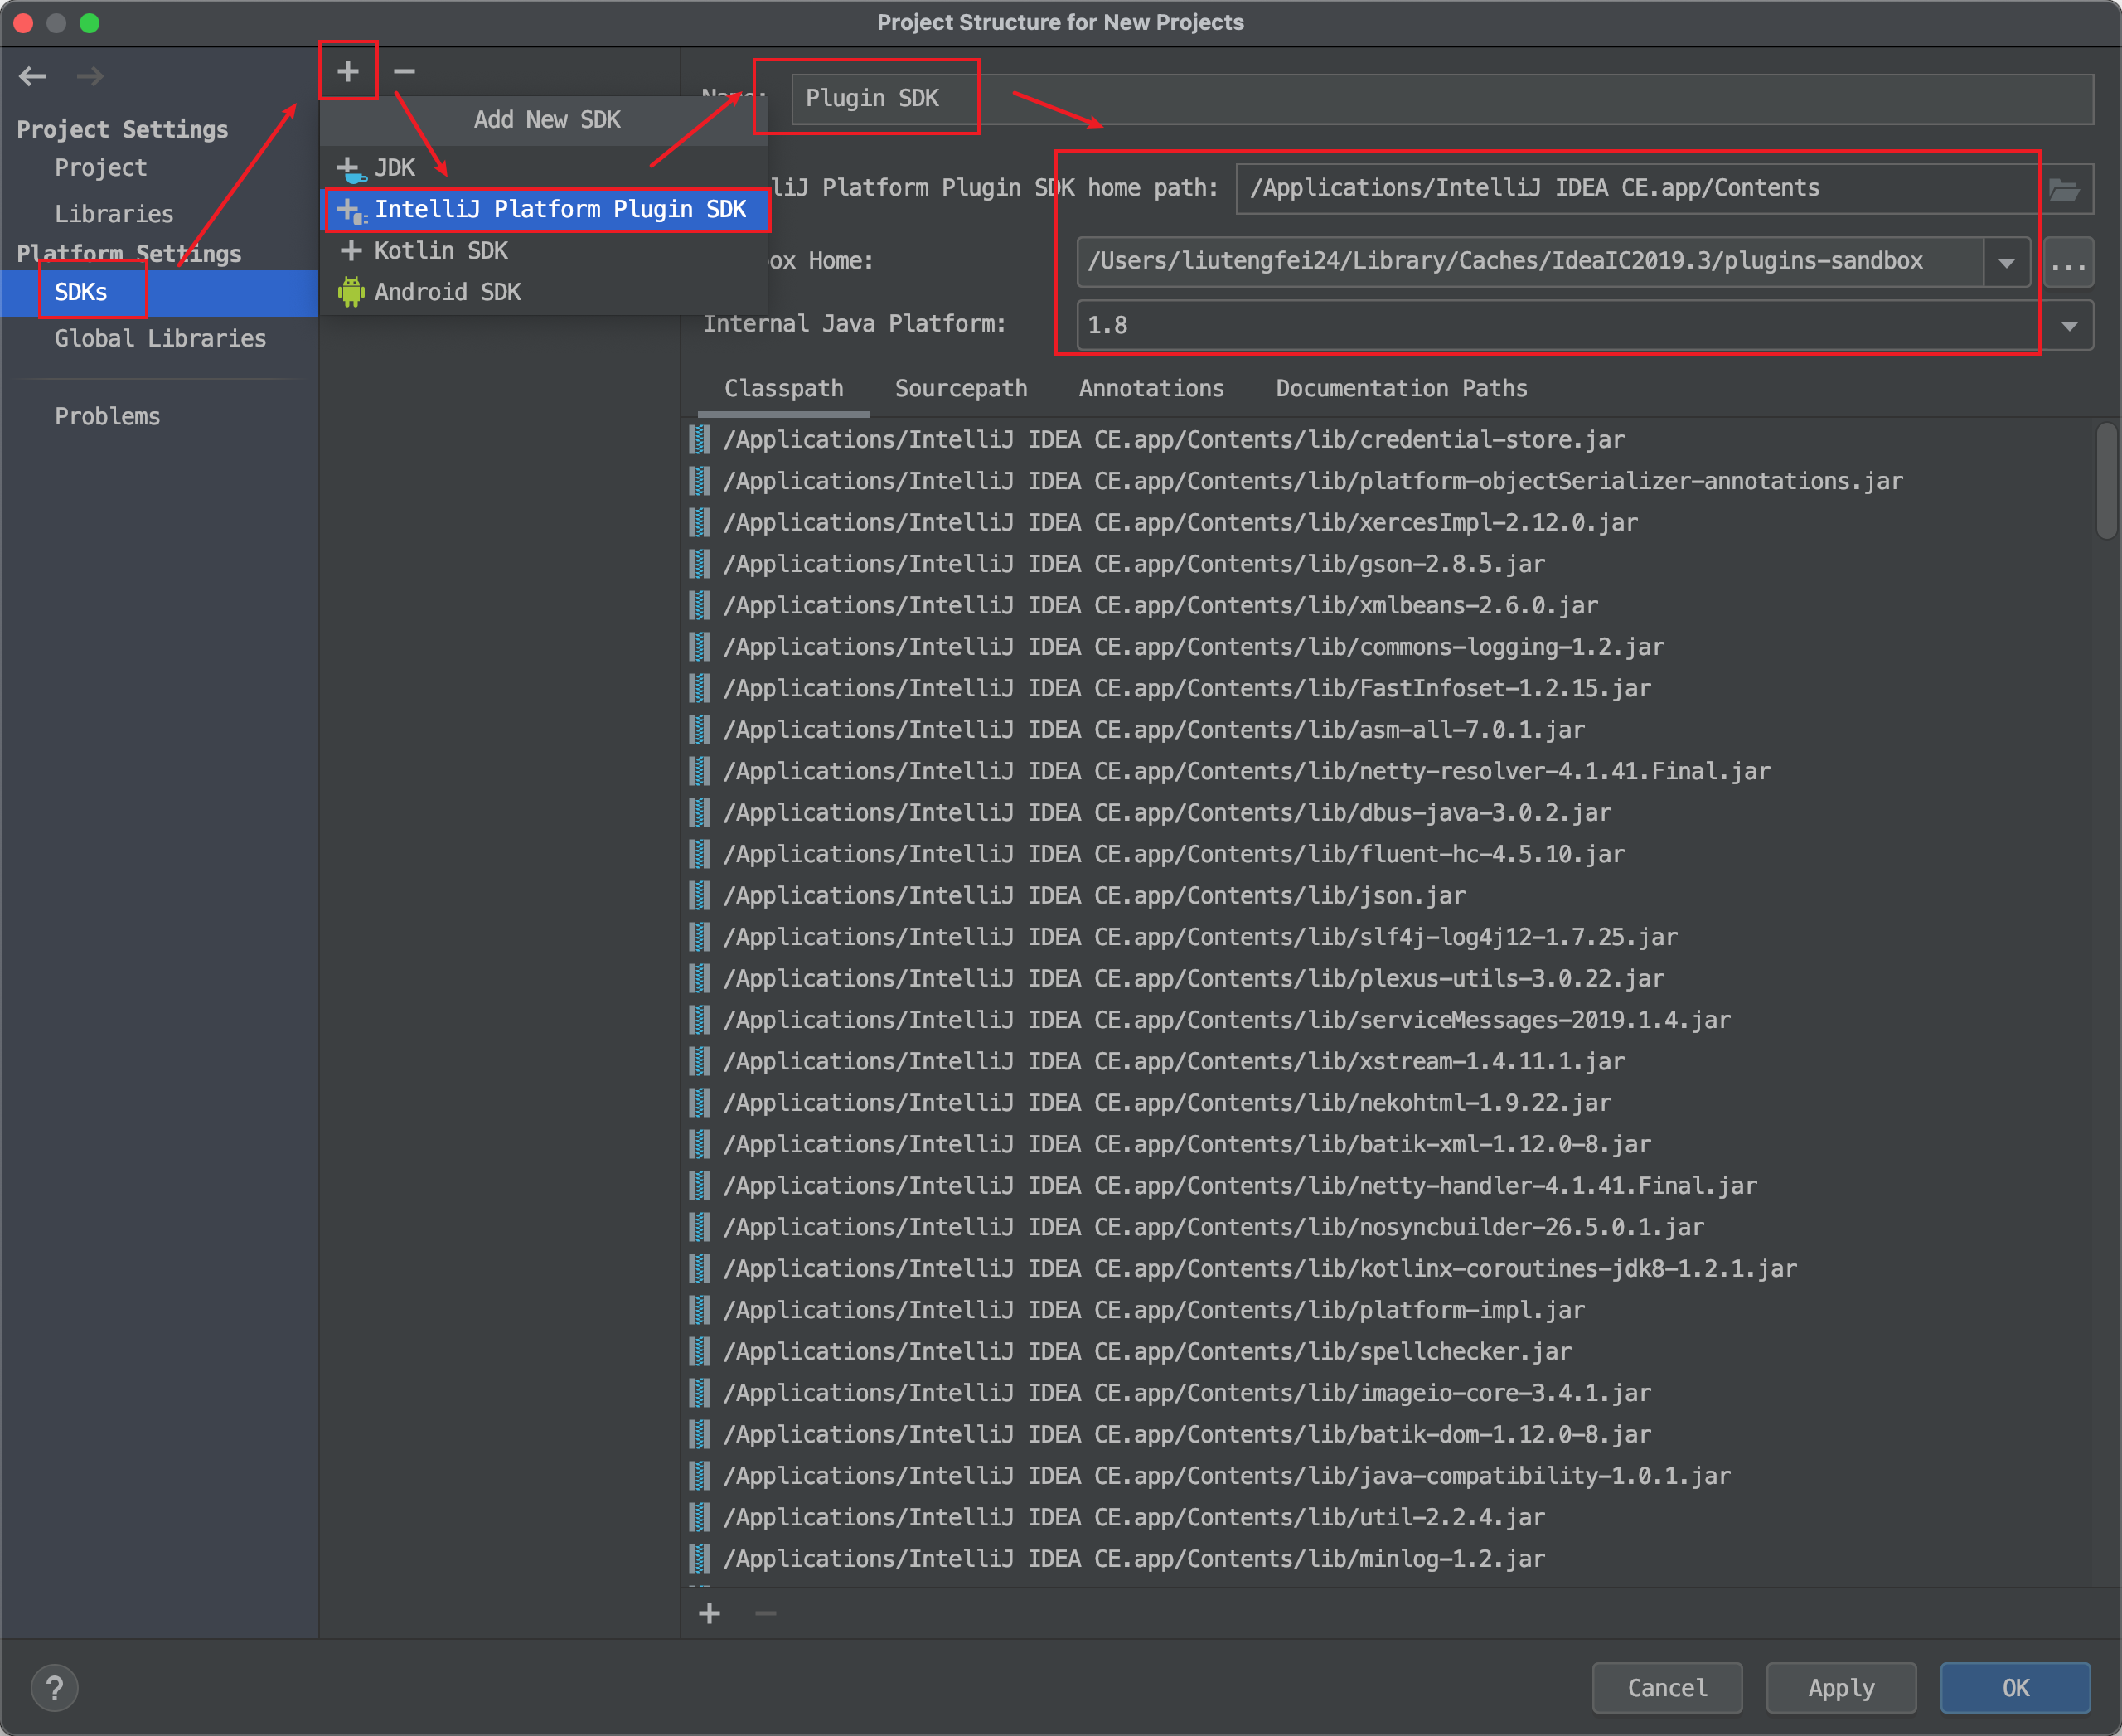2122x1736 pixels.
Task: Click jar icon beside json.jar
Action: tap(700, 895)
